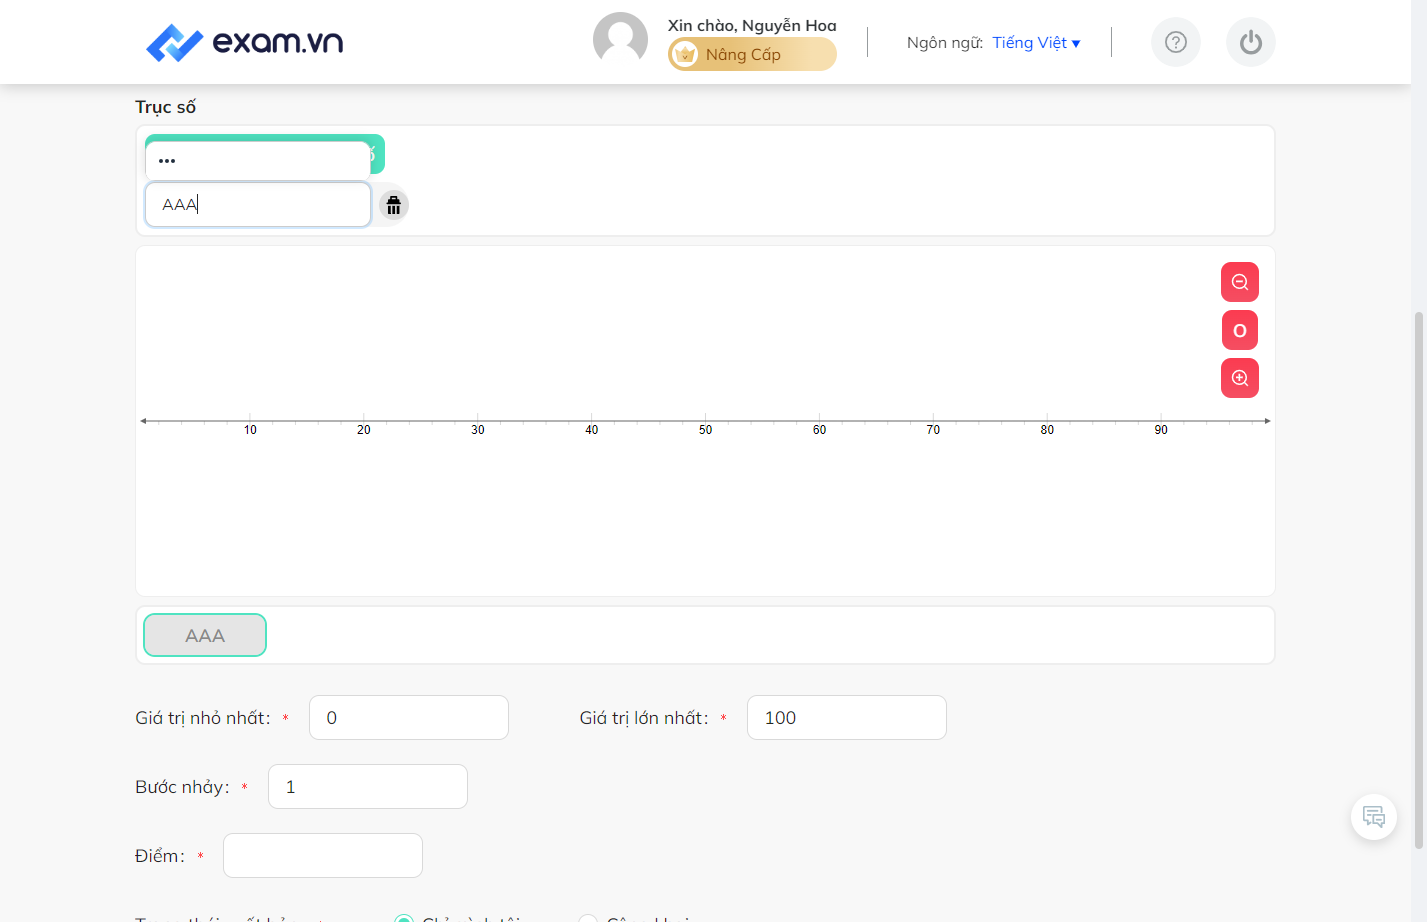Click the exam.vn logo
The height and width of the screenshot is (922, 1427).
tap(244, 42)
